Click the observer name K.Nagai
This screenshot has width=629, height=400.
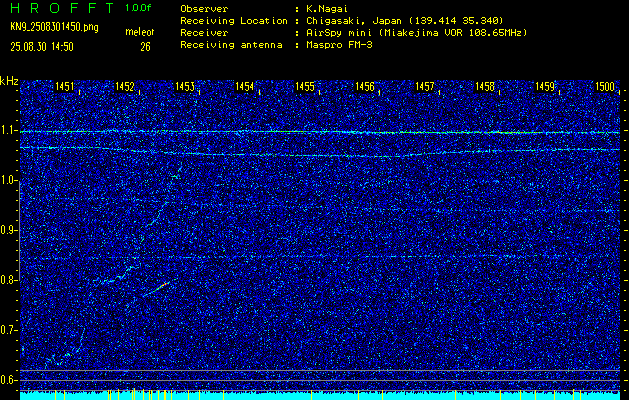click(x=327, y=8)
